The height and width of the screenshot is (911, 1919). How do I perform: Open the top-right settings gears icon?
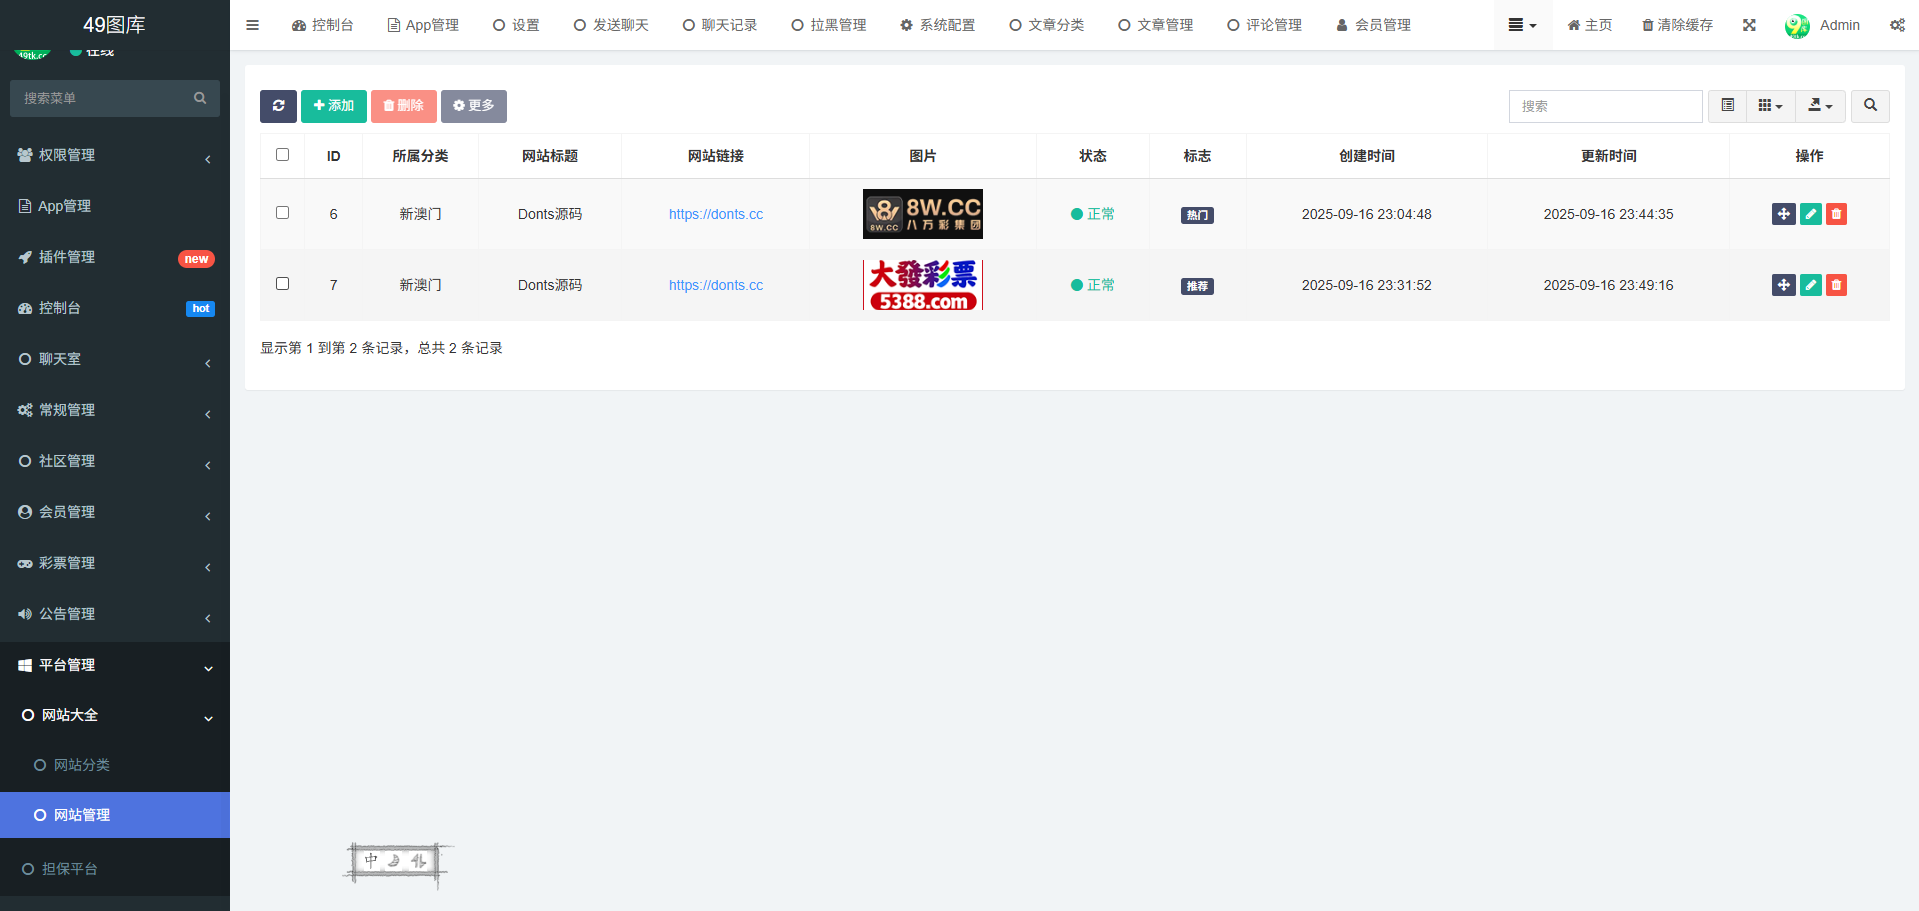(1897, 25)
